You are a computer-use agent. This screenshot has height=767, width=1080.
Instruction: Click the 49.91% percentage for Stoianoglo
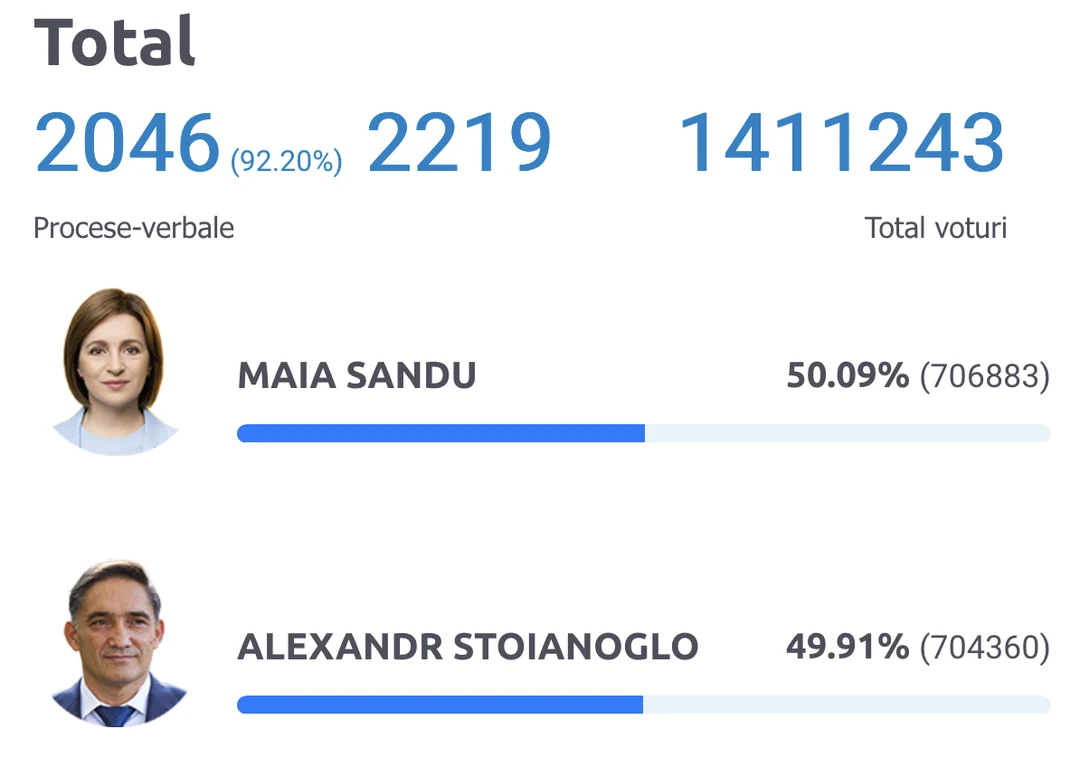tap(847, 647)
